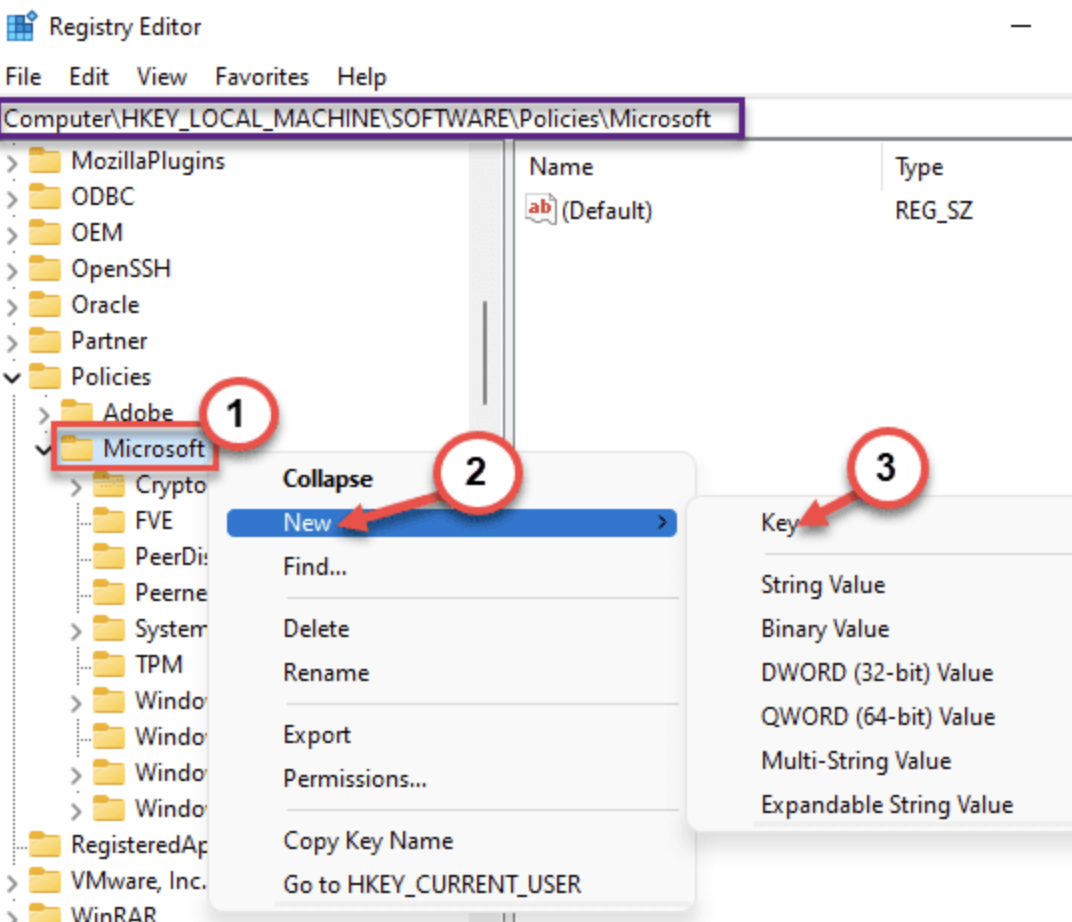
Task: Click the FVE key folder icon
Action: click(x=109, y=521)
